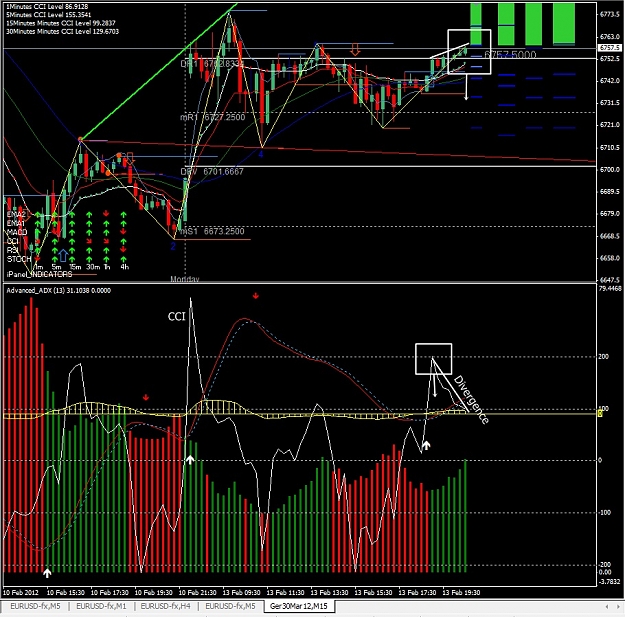Select the EMA2 row label in iPanel
This screenshot has width=625, height=617.
point(16,214)
